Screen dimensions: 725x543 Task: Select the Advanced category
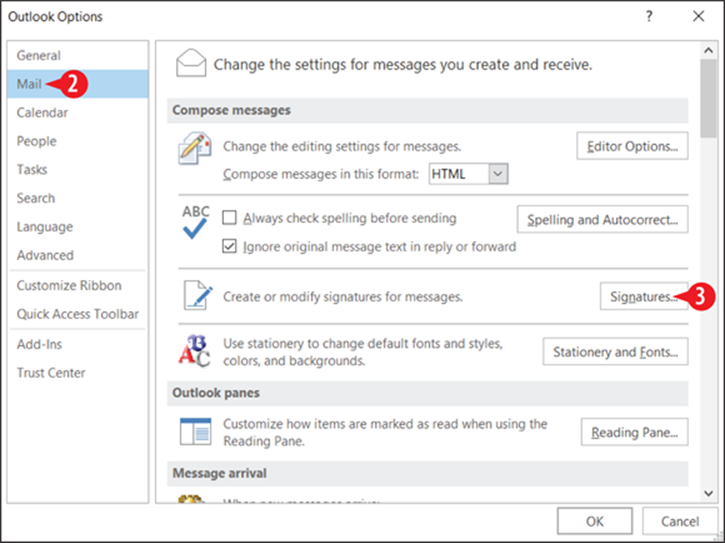click(78, 255)
